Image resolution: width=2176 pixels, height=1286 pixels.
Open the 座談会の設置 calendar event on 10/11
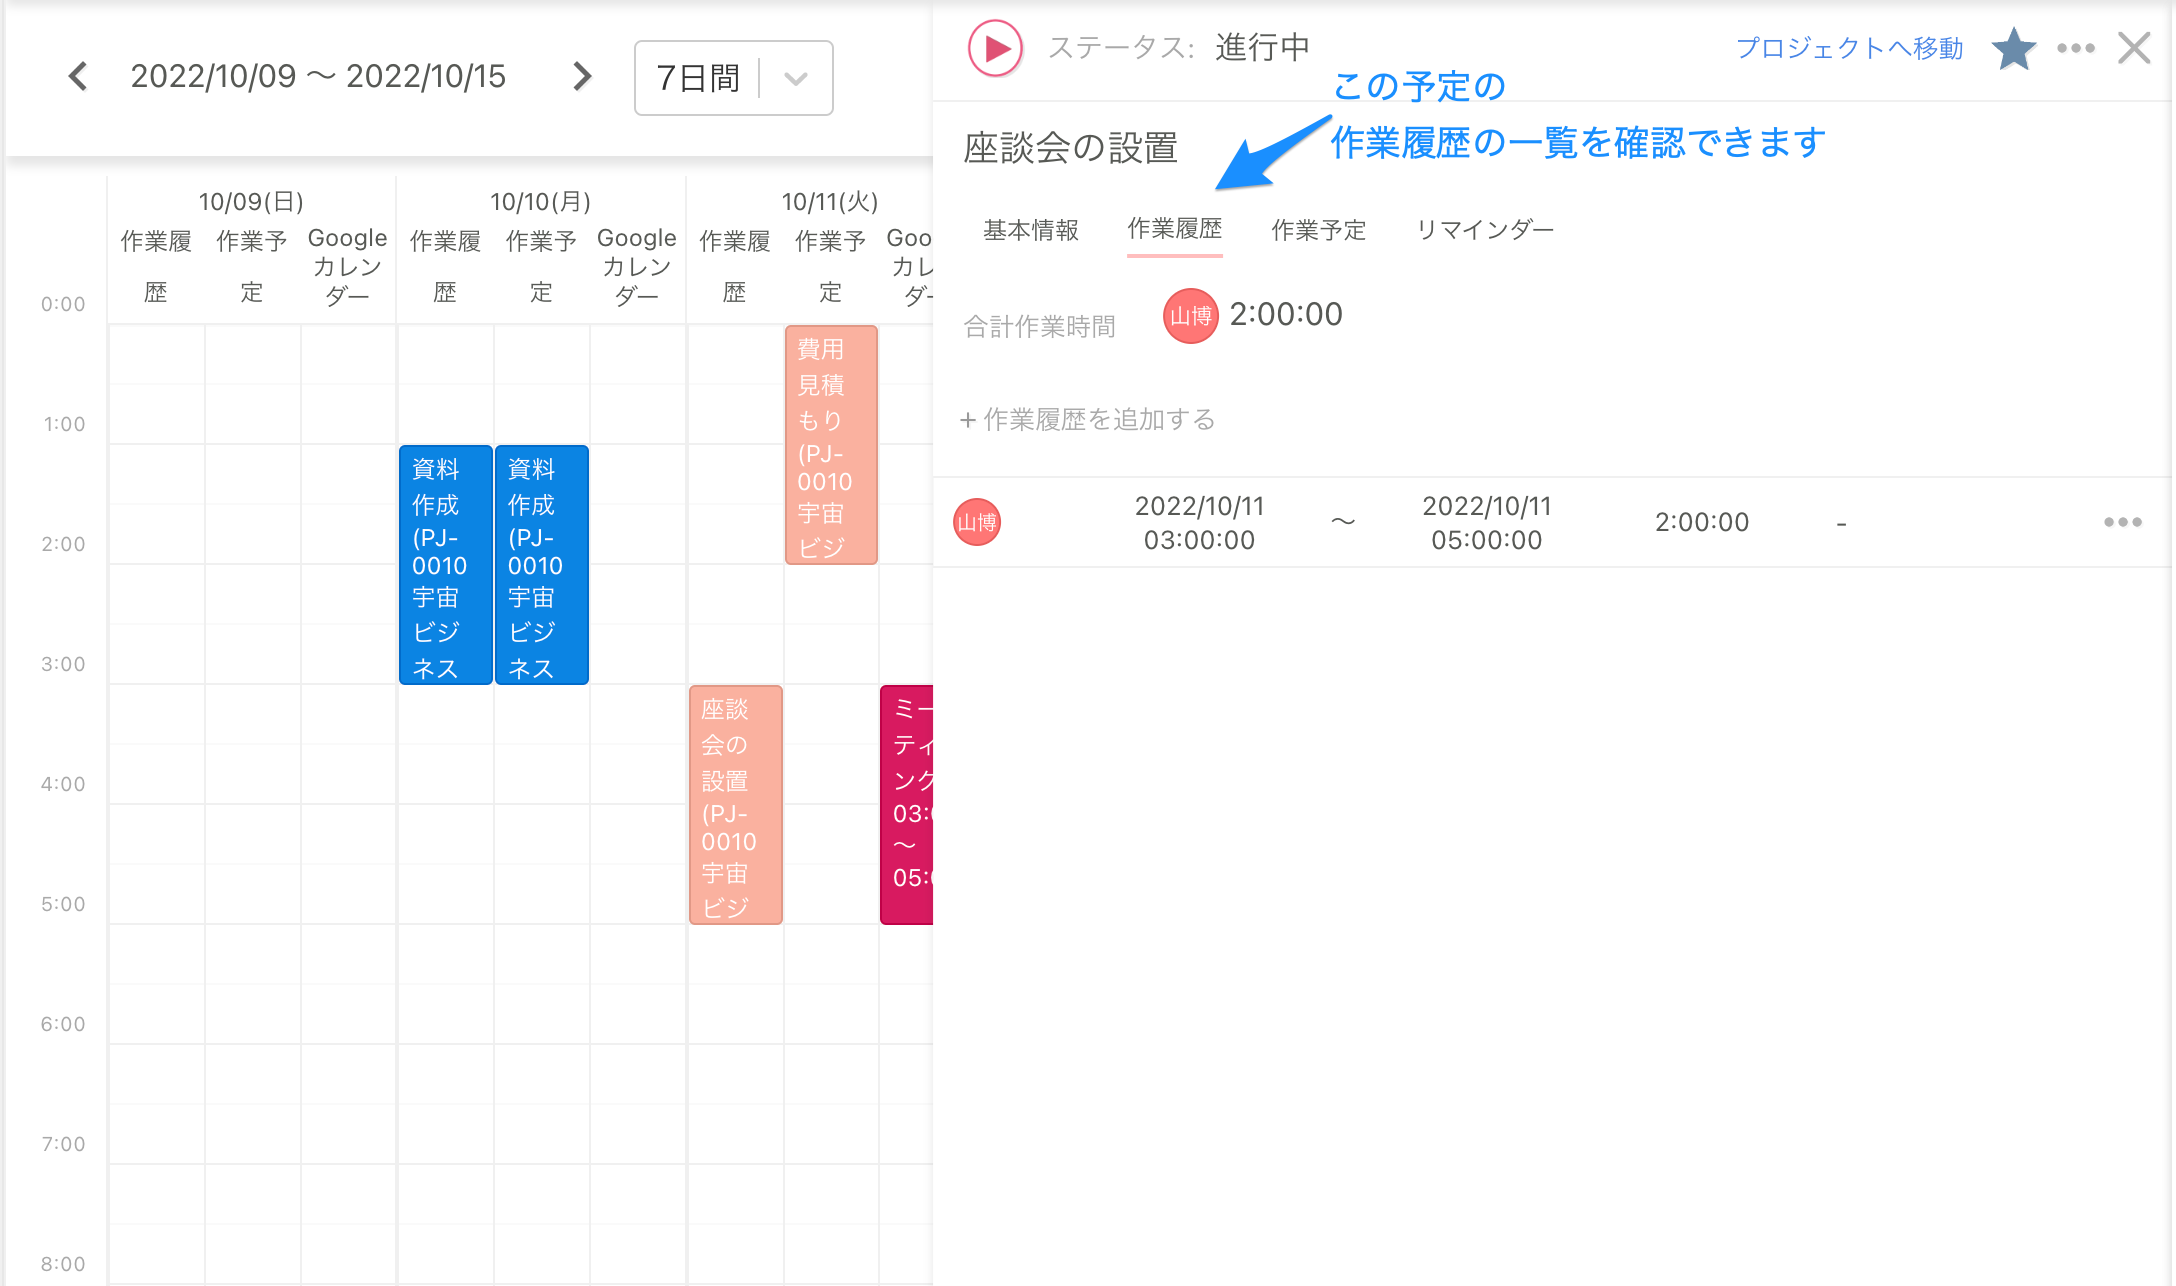[x=735, y=805]
